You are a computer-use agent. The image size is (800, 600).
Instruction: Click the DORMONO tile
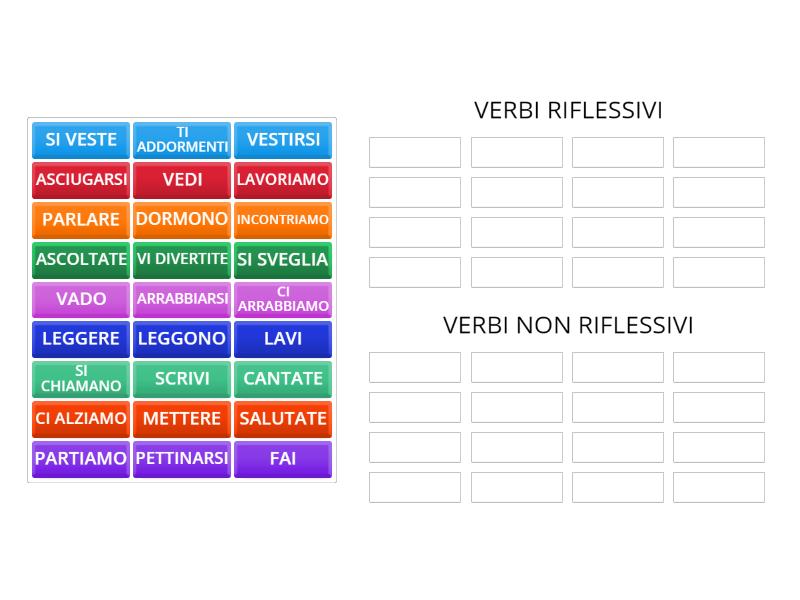[x=182, y=220]
